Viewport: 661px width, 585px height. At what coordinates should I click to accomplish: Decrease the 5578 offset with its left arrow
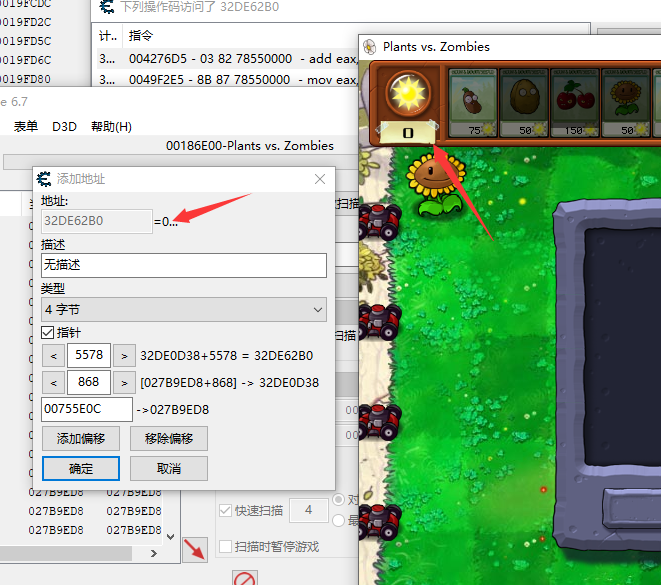point(54,356)
